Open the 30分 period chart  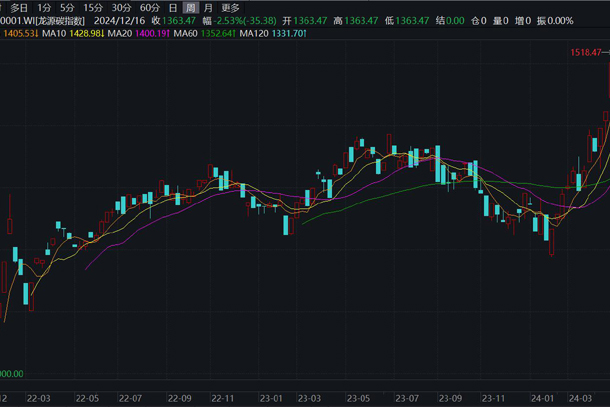pos(121,7)
